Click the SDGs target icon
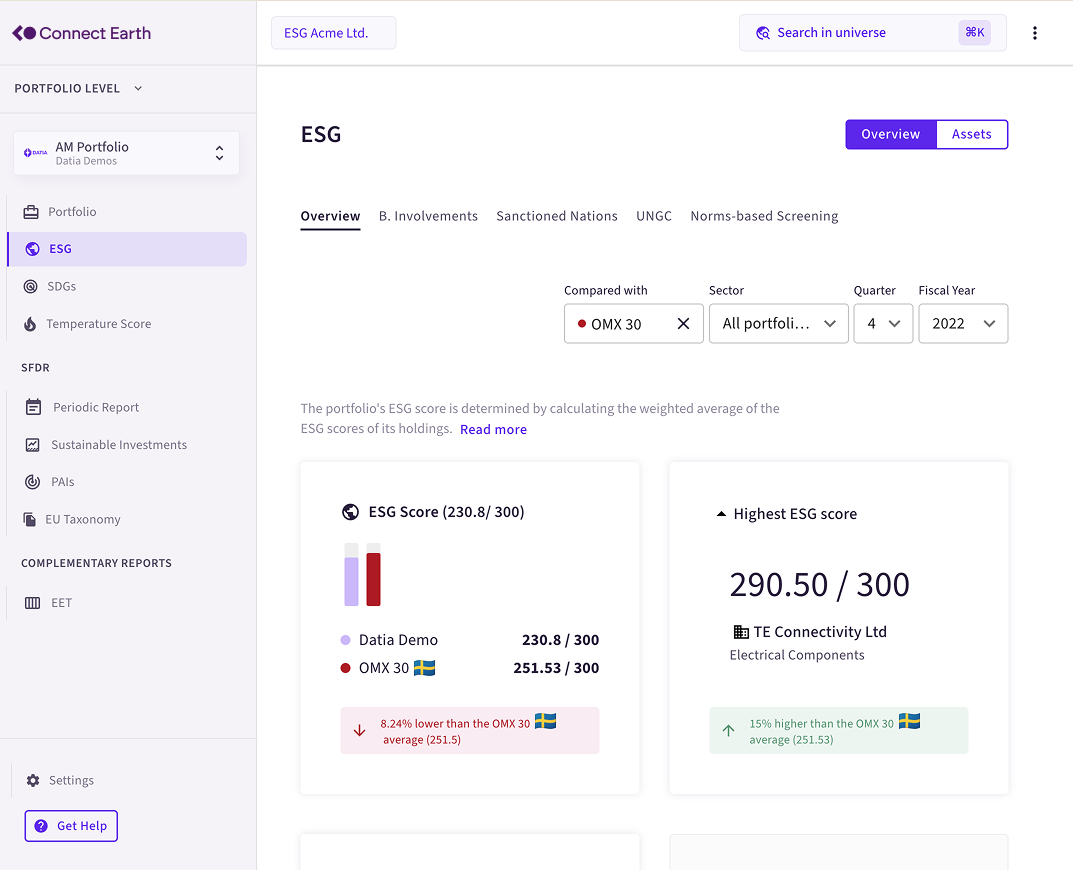This screenshot has width=1073, height=870. pos(31,287)
